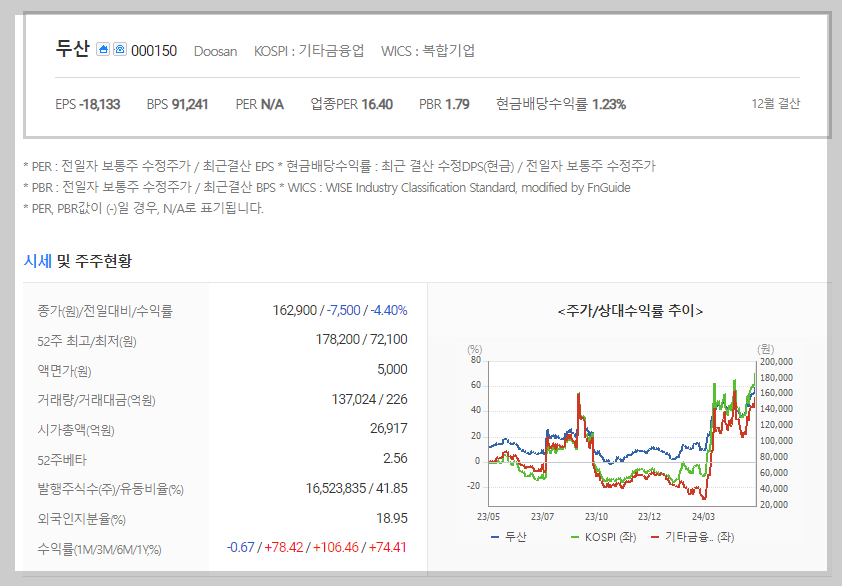Click the returns row starting with -0.67
Viewport: 842px width, 586px height.
coord(317,547)
